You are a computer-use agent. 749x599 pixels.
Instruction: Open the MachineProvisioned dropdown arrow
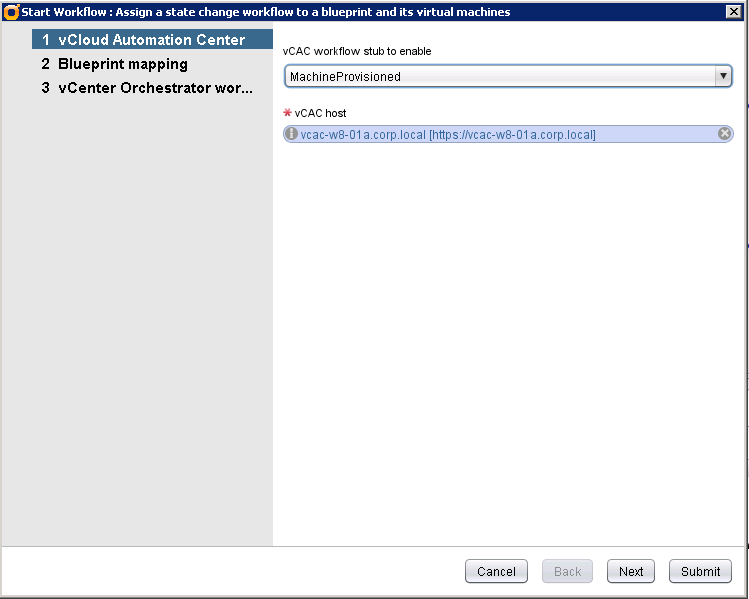723,76
